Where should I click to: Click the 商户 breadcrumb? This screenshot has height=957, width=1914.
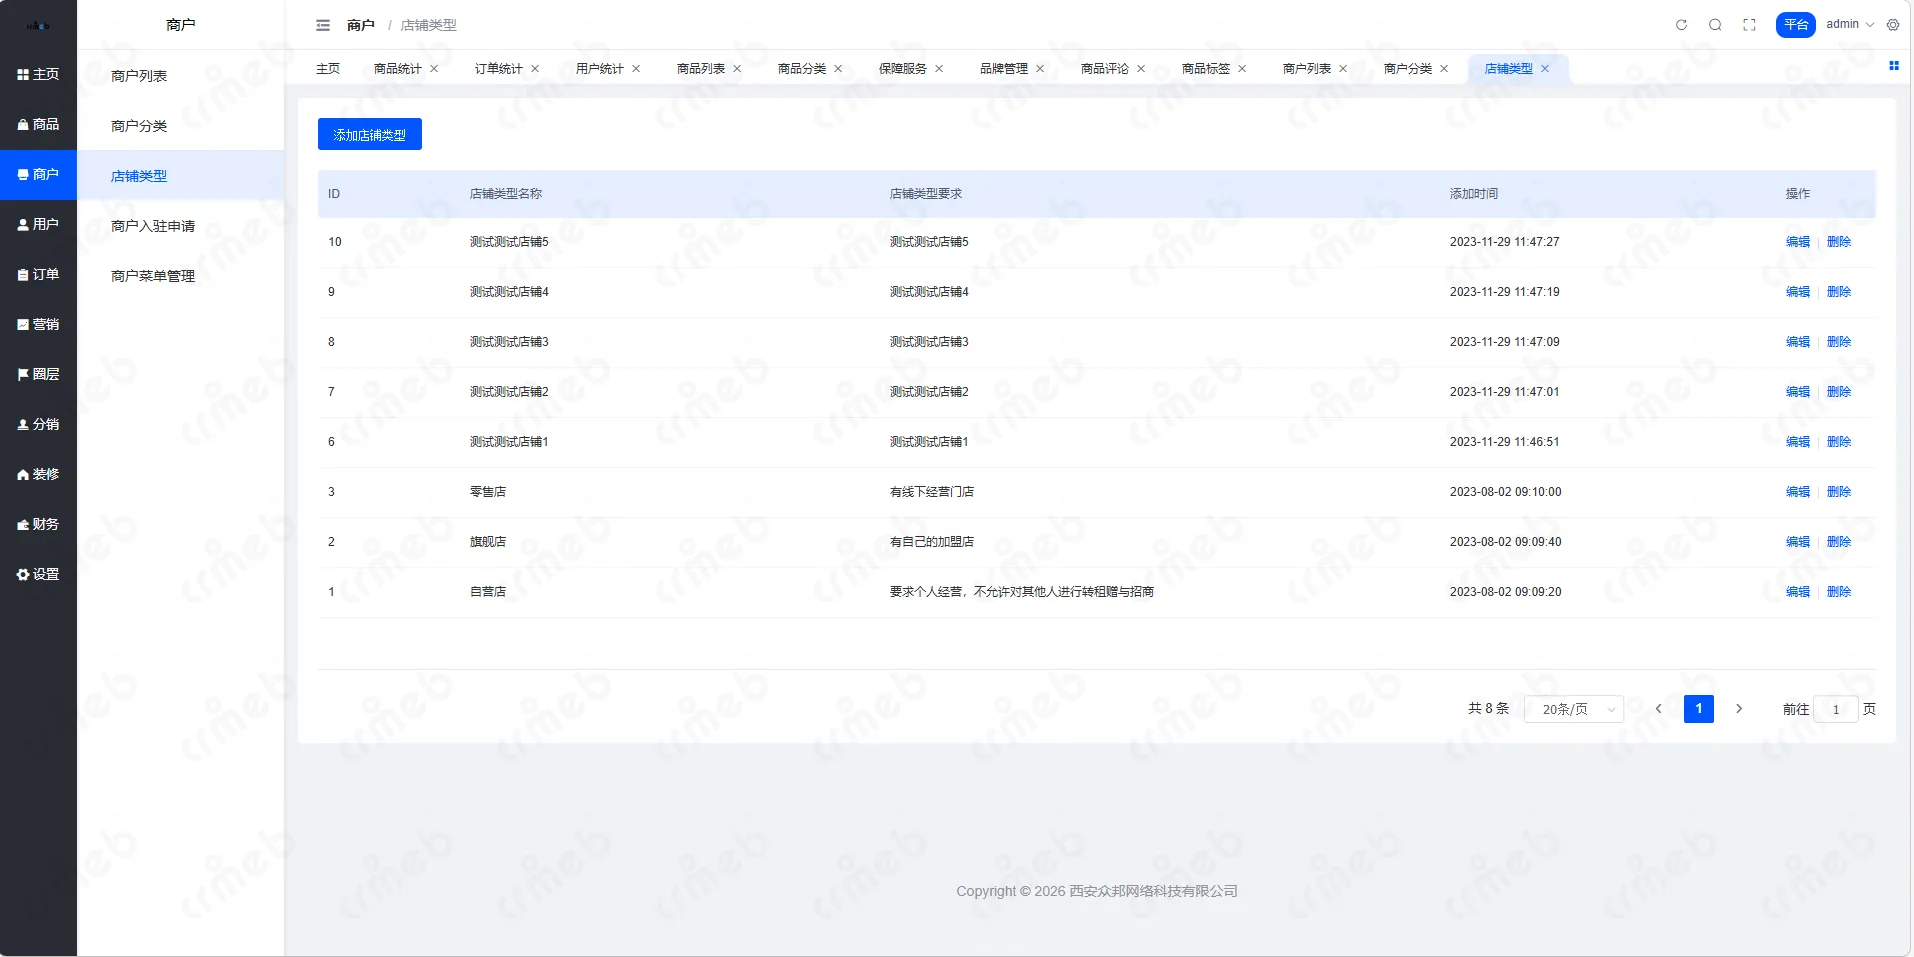click(361, 25)
